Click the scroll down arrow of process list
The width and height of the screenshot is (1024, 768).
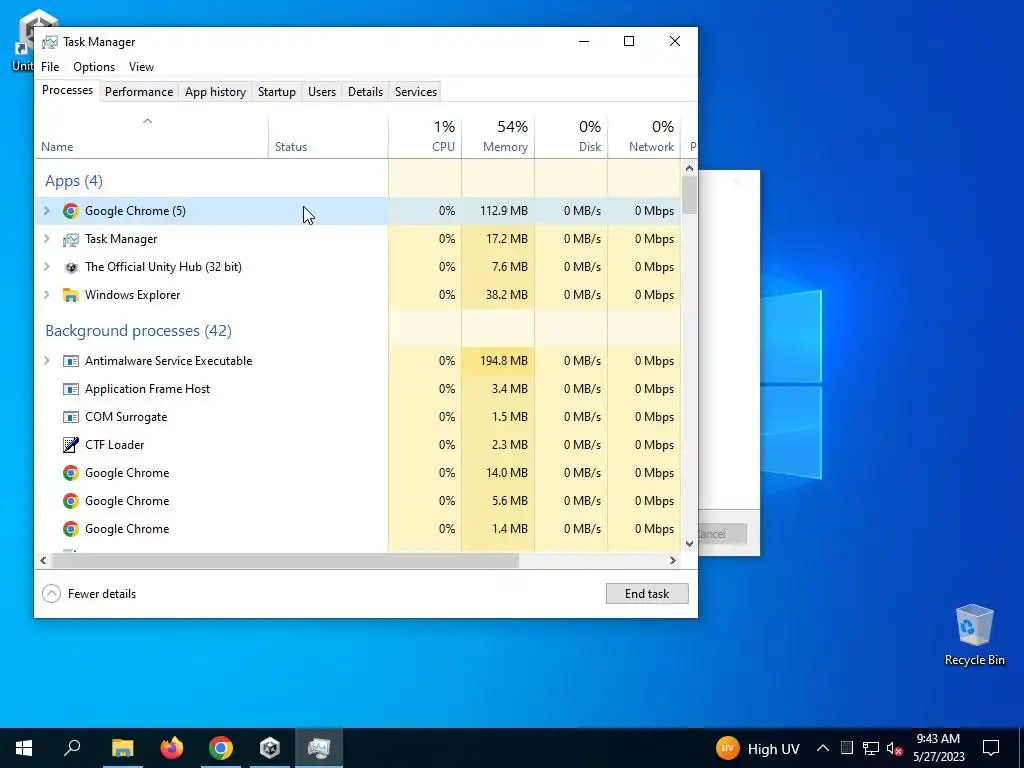tap(690, 543)
